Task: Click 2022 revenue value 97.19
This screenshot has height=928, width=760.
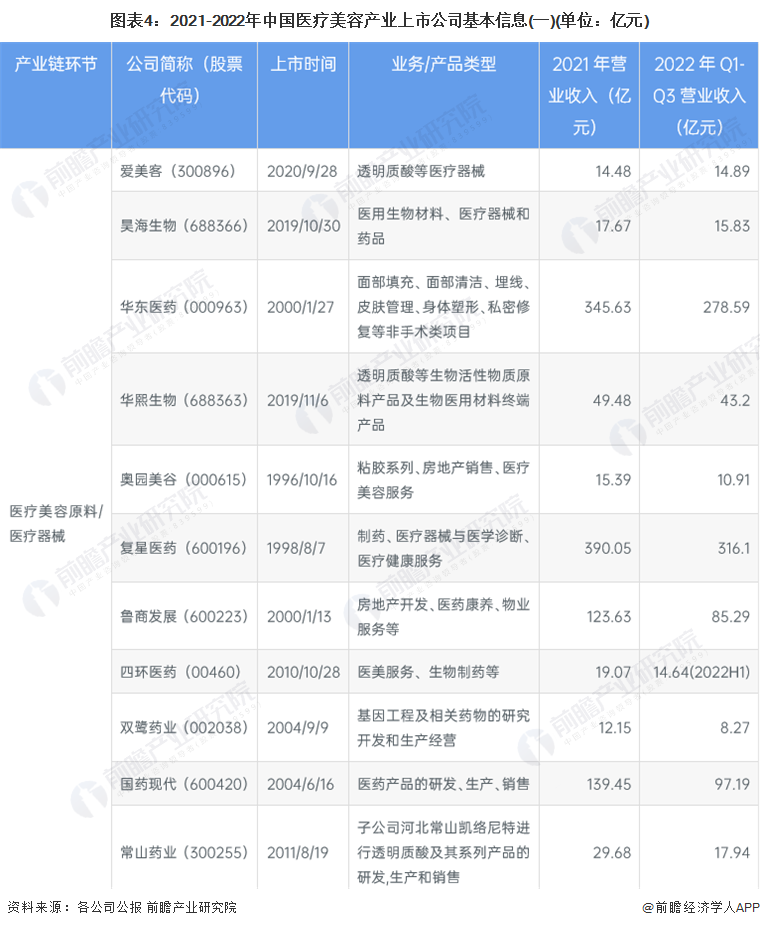Action: point(732,784)
